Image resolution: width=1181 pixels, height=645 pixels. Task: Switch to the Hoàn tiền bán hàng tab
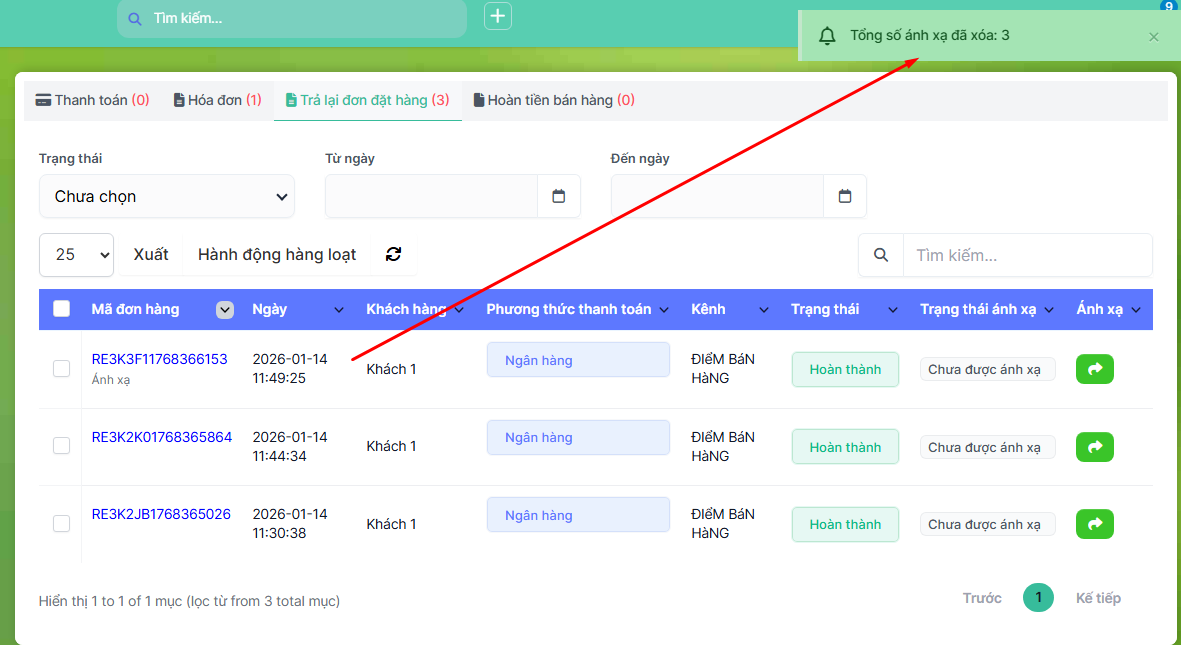[554, 100]
